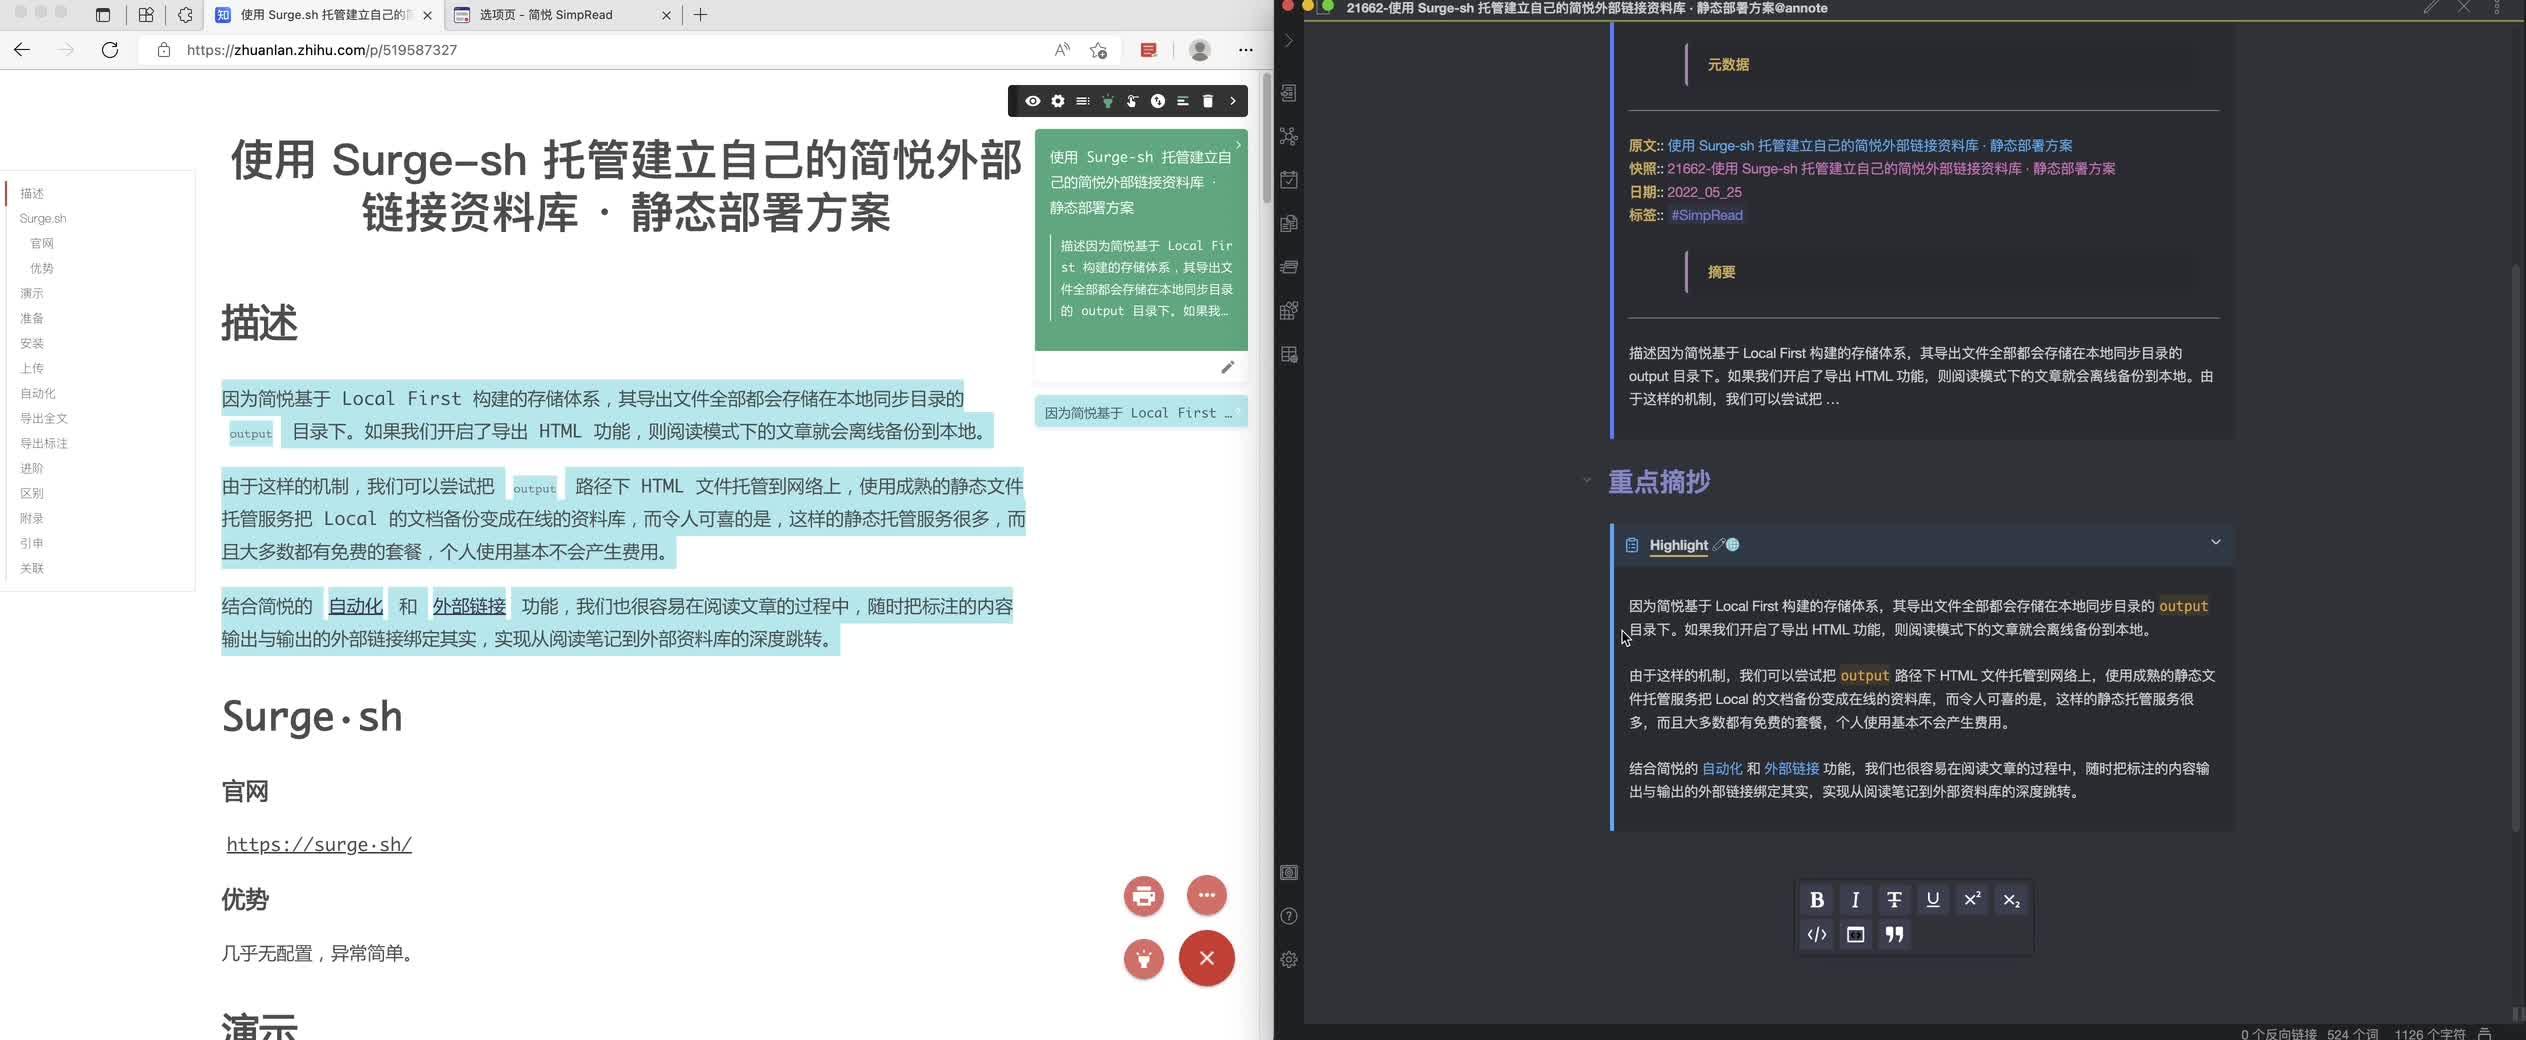Insert a blockquote from the formatting popup
The width and height of the screenshot is (2526, 1040).
tap(1894, 934)
